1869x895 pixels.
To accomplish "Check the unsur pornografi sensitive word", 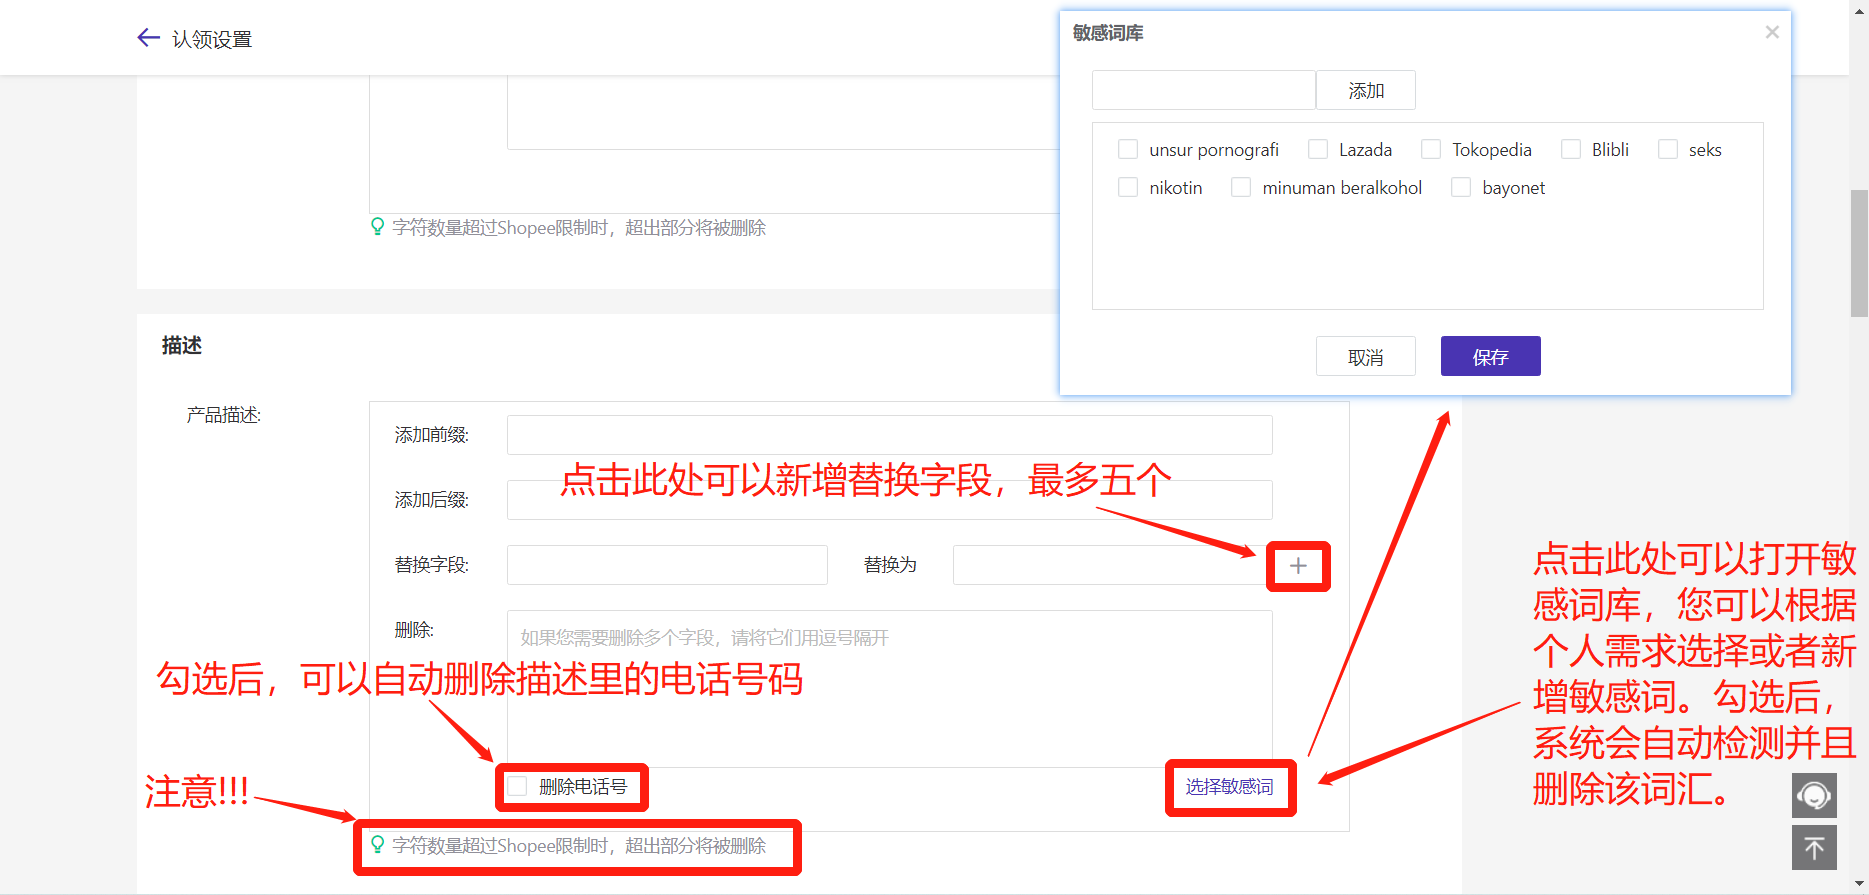I will [x=1128, y=149].
